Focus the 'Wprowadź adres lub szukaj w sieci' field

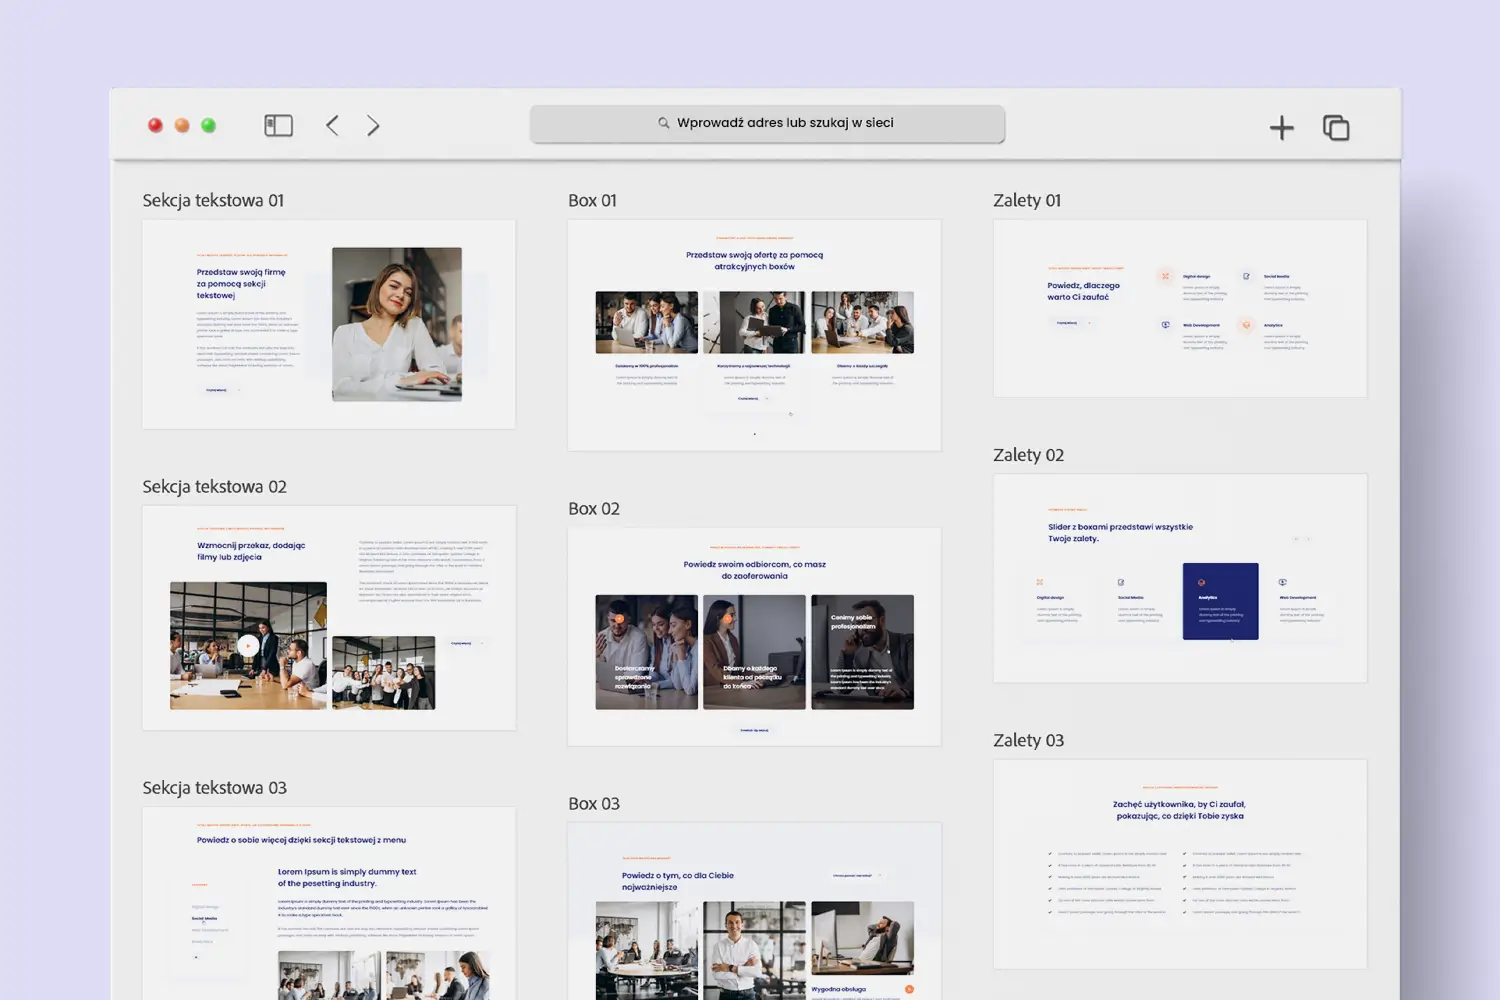point(767,124)
